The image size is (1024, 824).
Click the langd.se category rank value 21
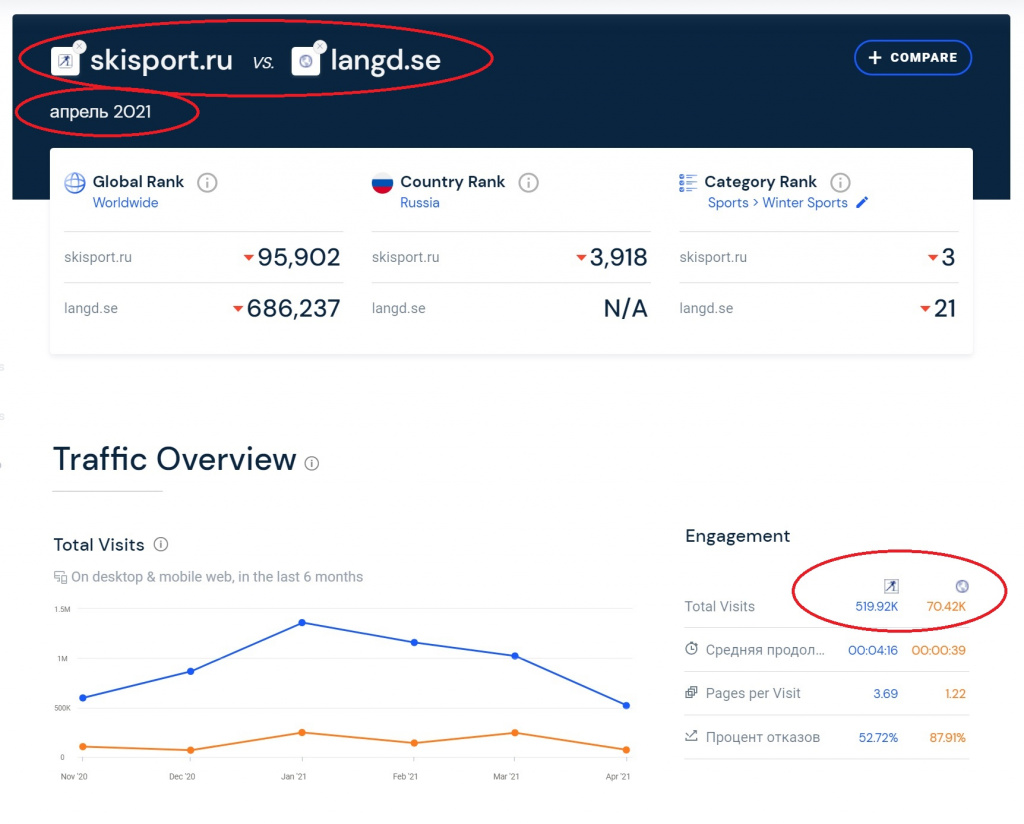(x=945, y=308)
